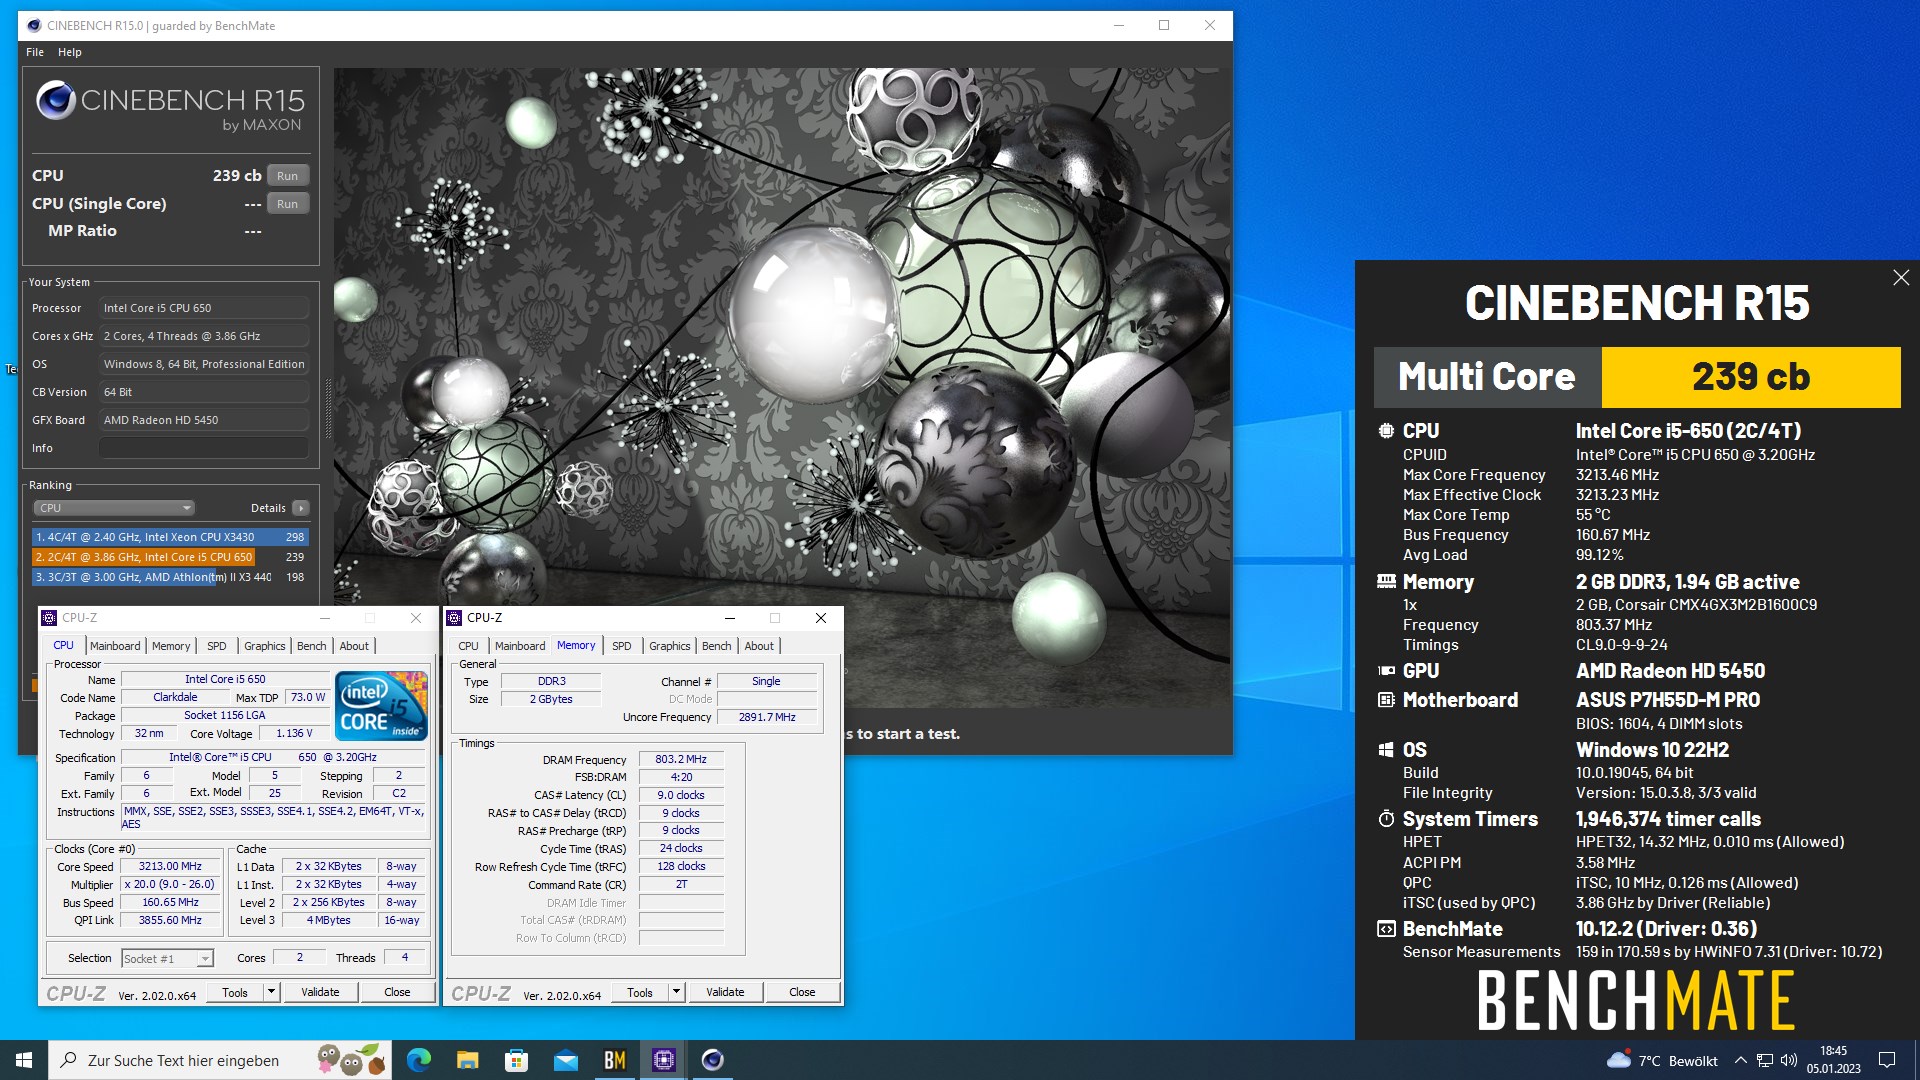Open SPD tab in right CPU-Z window
The image size is (1920, 1080).
(x=622, y=646)
